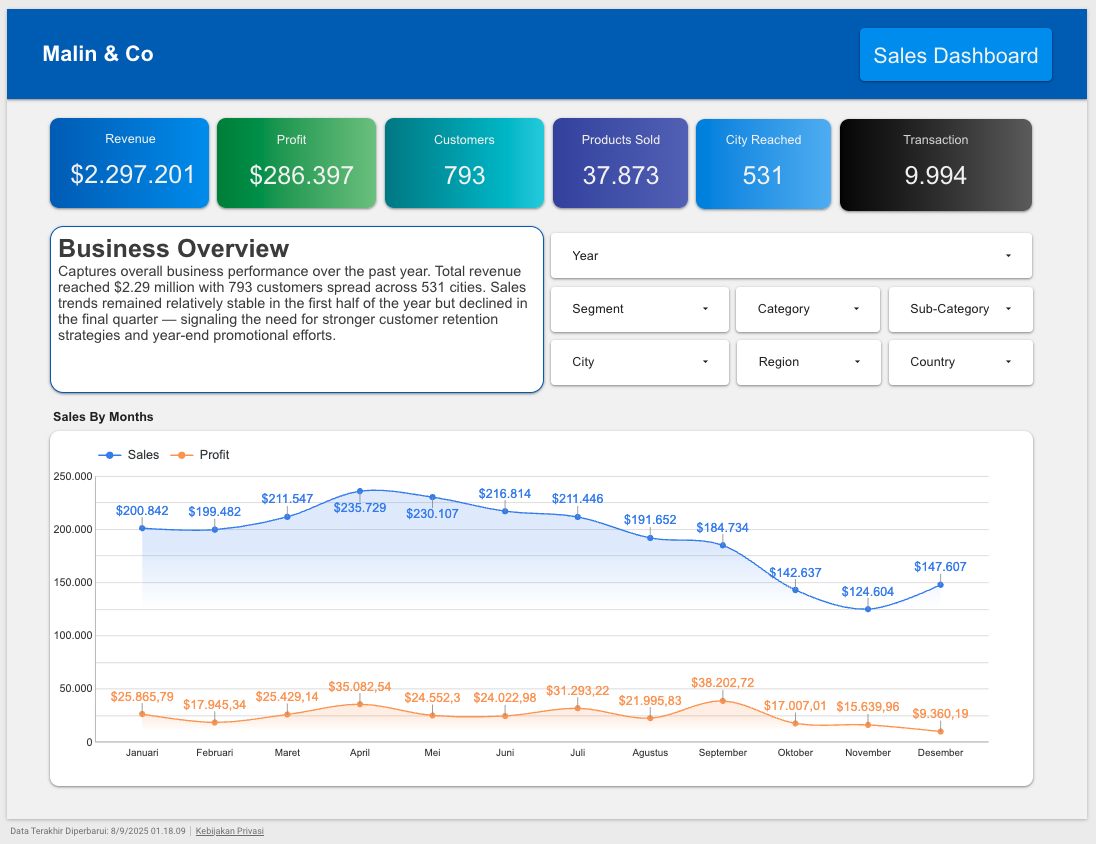1096x844 pixels.
Task: Open the Kebijakan Privasi link
Action: tap(229, 831)
